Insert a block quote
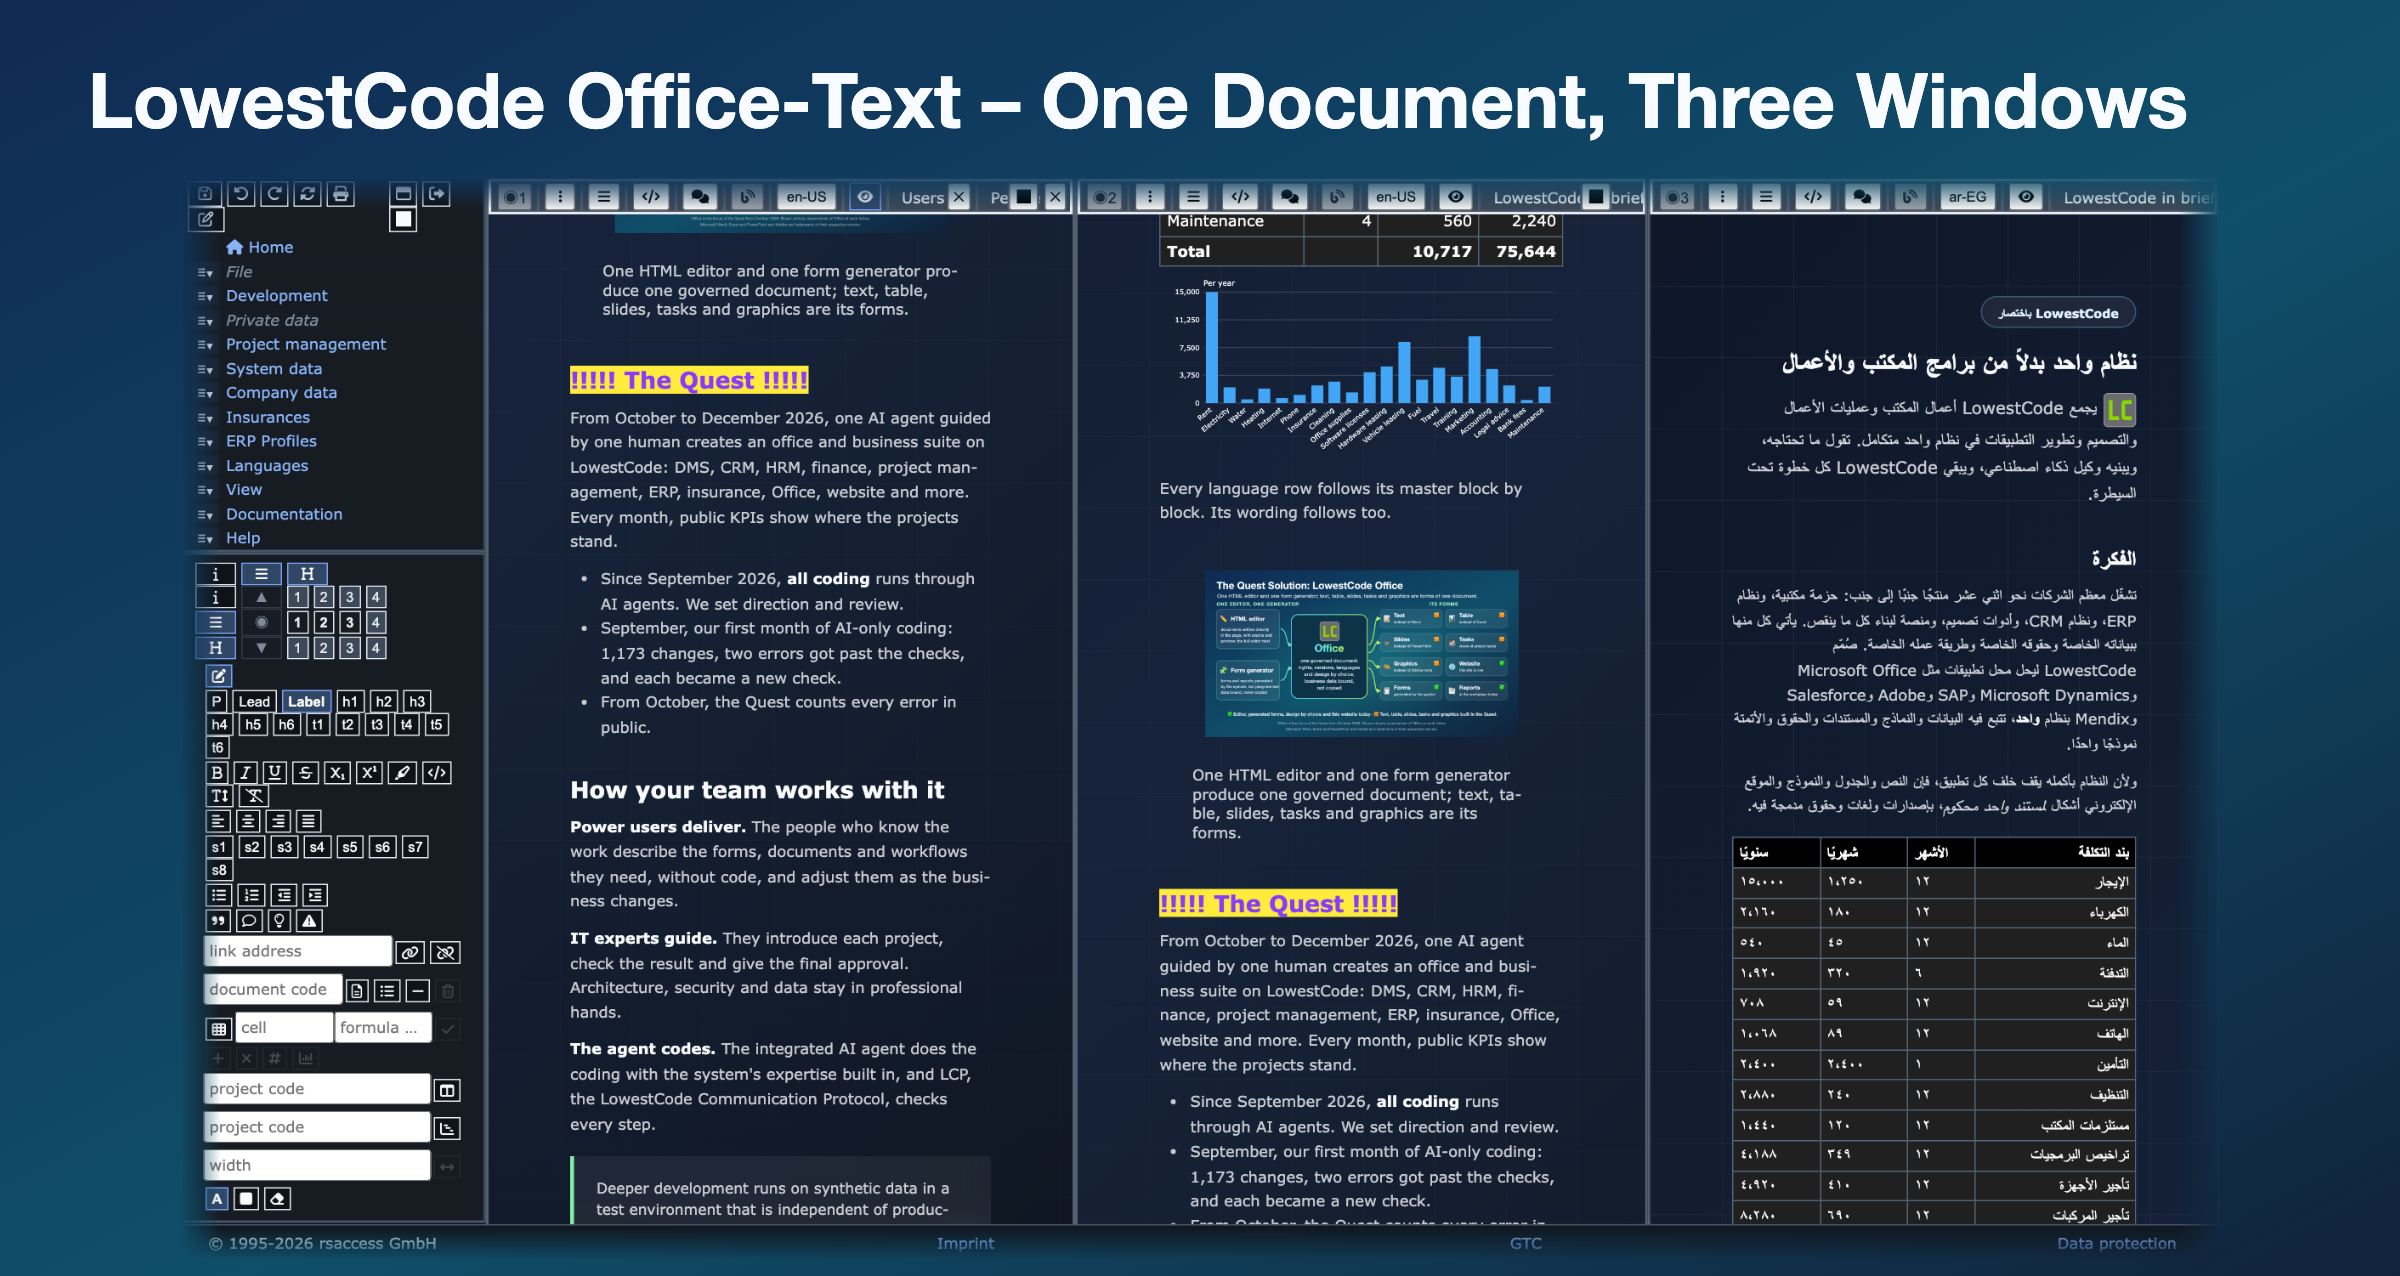This screenshot has width=2400, height=1276. (x=218, y=921)
